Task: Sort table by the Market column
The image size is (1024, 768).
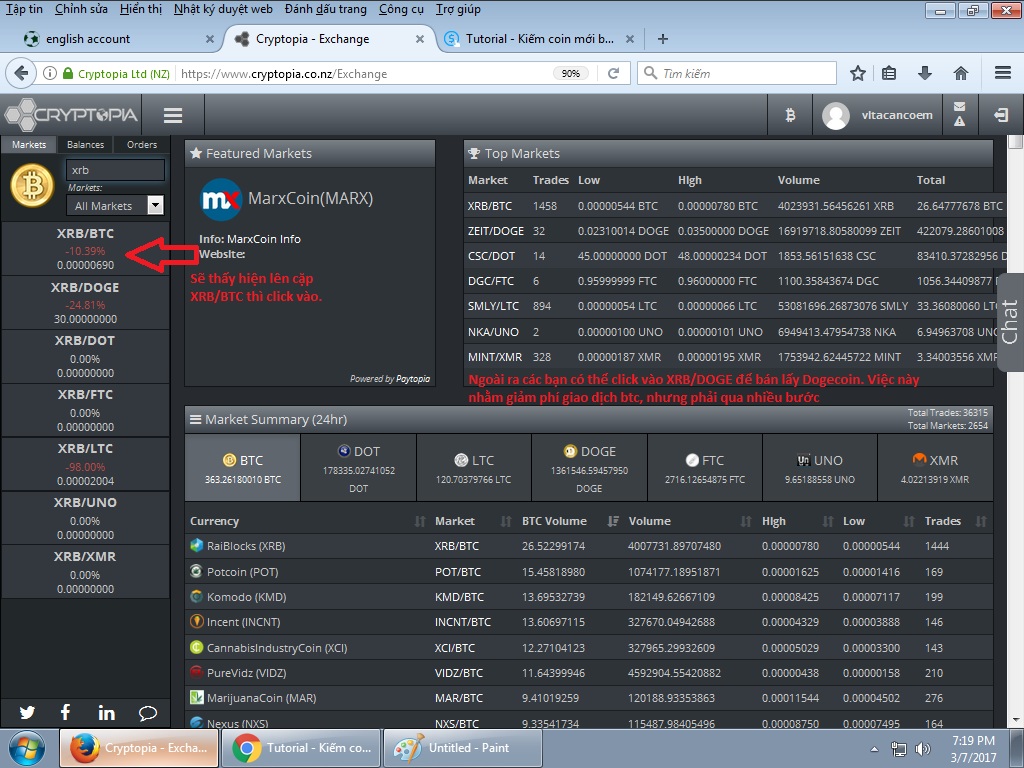Action: tap(473, 521)
